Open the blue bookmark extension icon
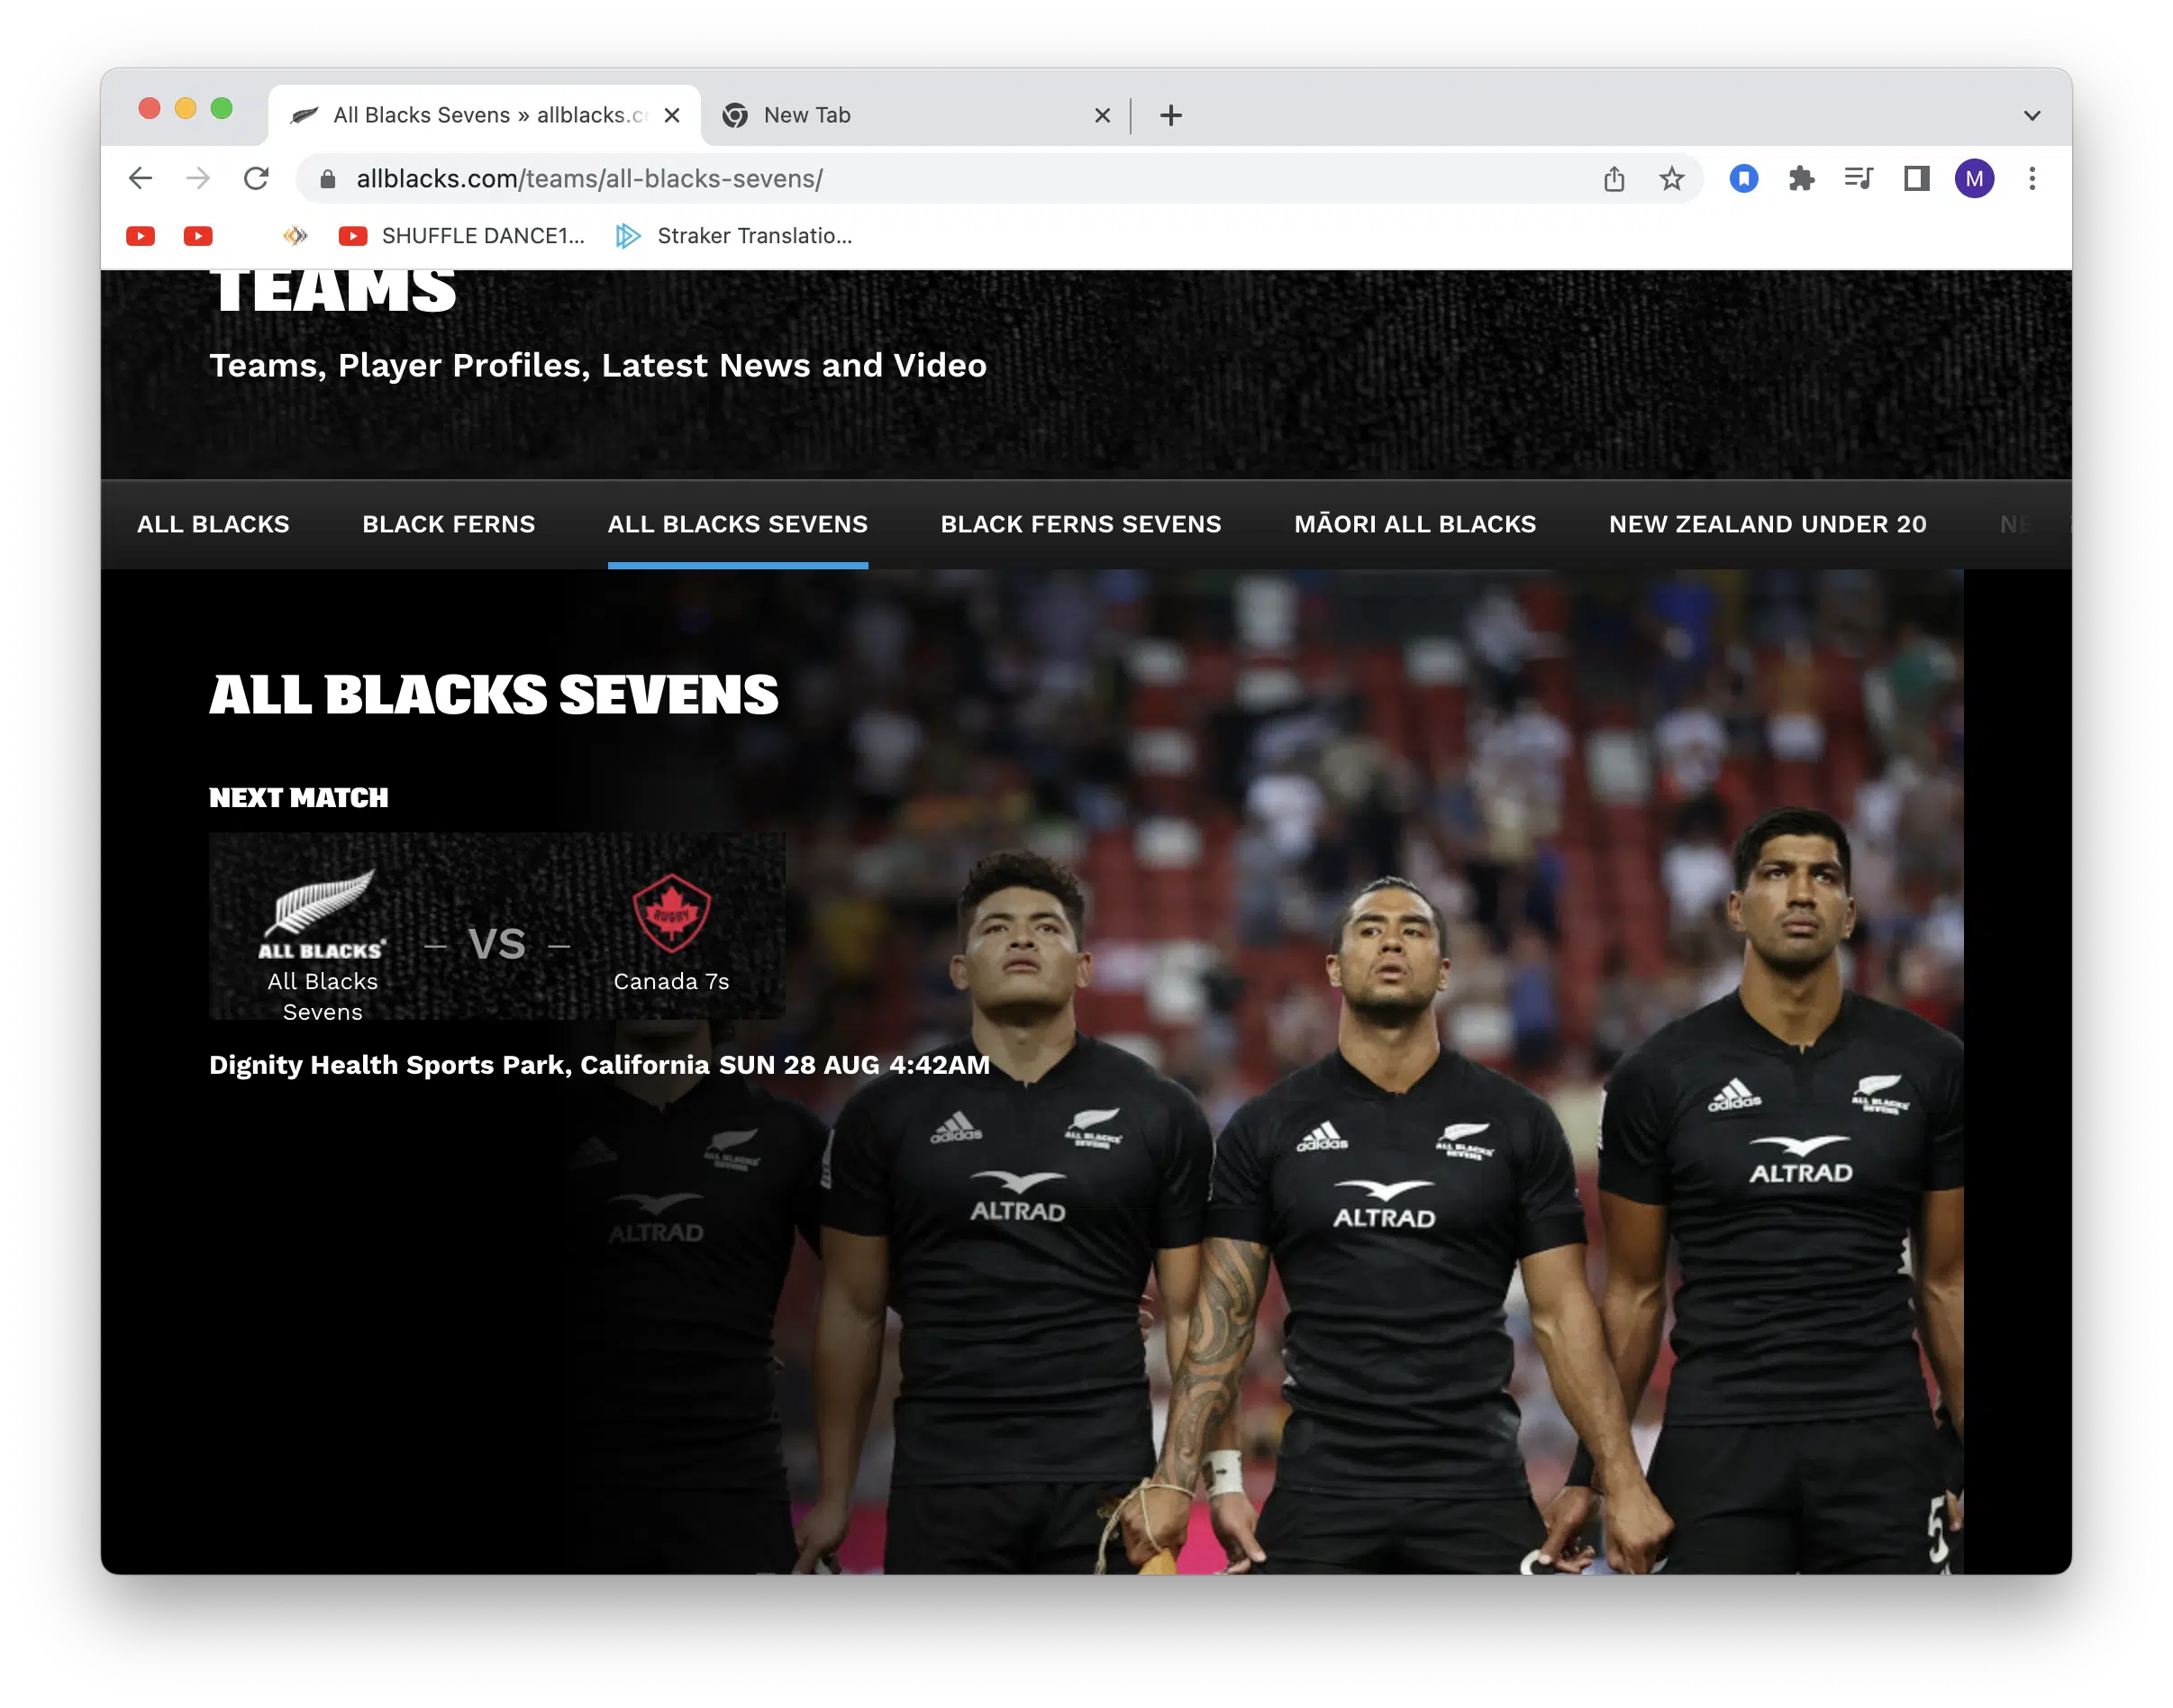 click(1744, 179)
